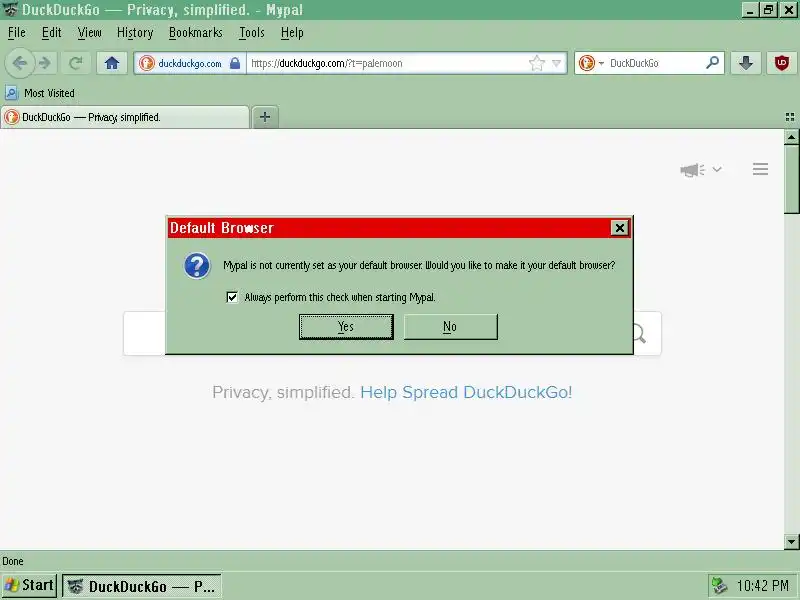Follow the Help Spread DuckDuckGo! link
Viewport: 800px width, 600px height.
[466, 392]
